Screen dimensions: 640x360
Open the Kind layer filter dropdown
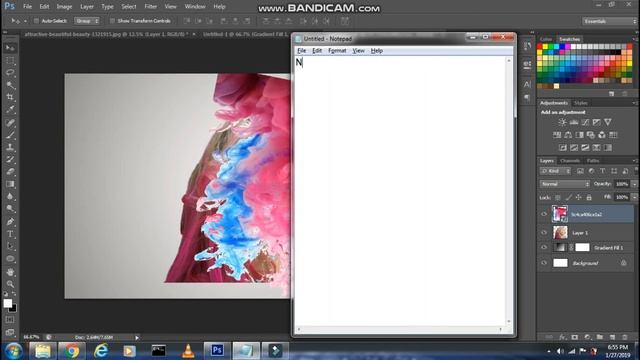coord(555,171)
